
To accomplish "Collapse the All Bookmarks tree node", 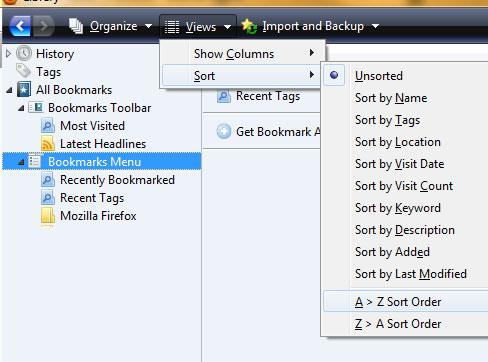I will (x=9, y=90).
